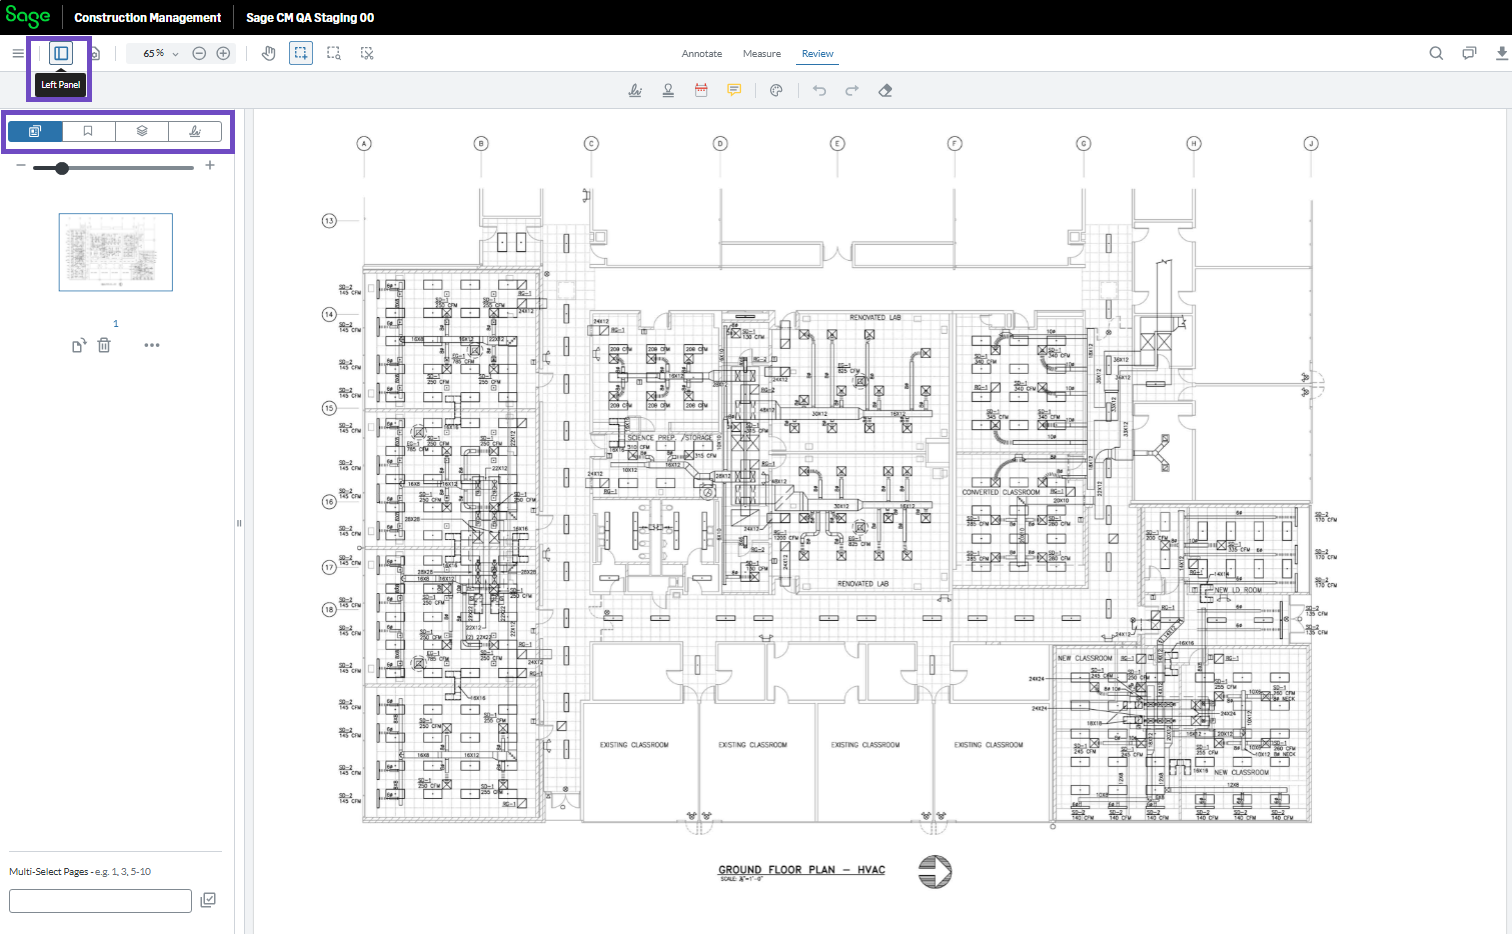
Task: Rotate page 1 clockwise
Action: point(79,346)
